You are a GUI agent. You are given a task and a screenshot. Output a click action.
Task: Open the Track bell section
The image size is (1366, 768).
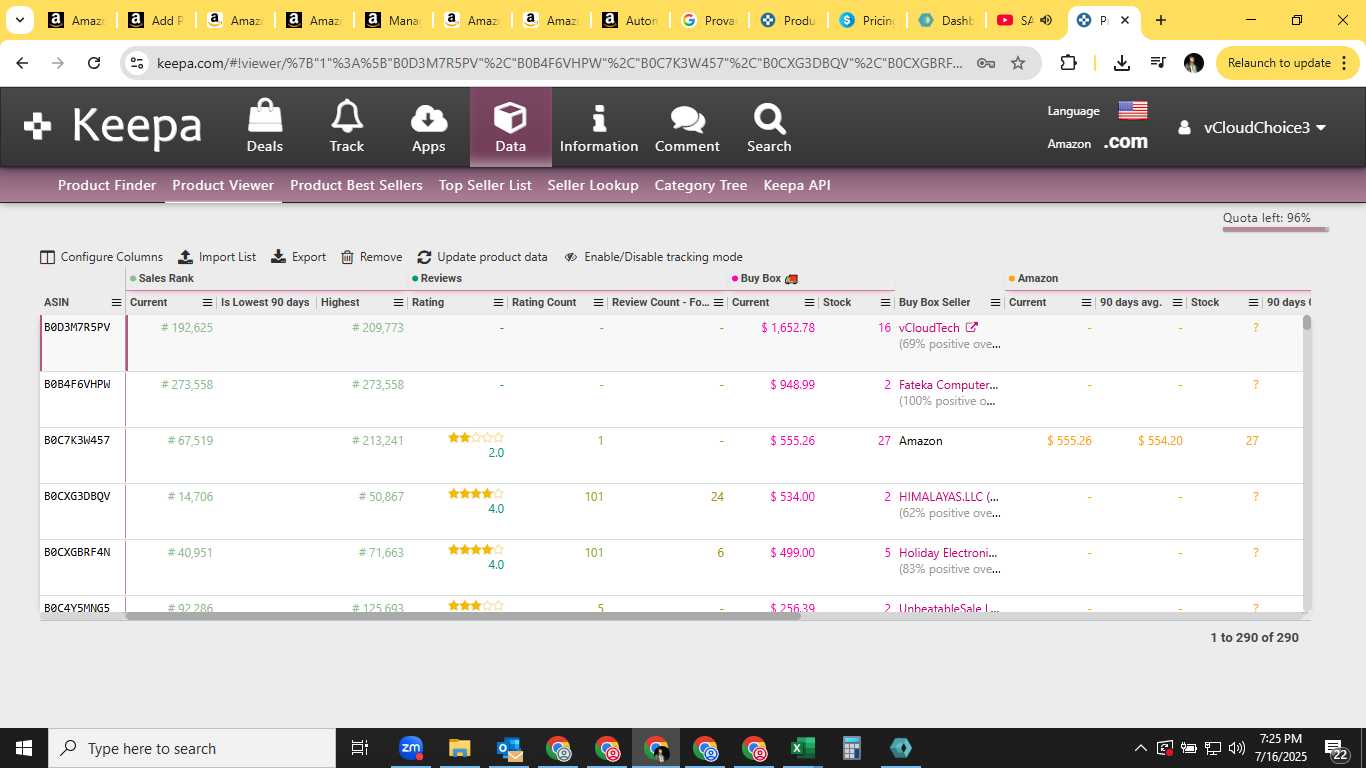(x=347, y=126)
